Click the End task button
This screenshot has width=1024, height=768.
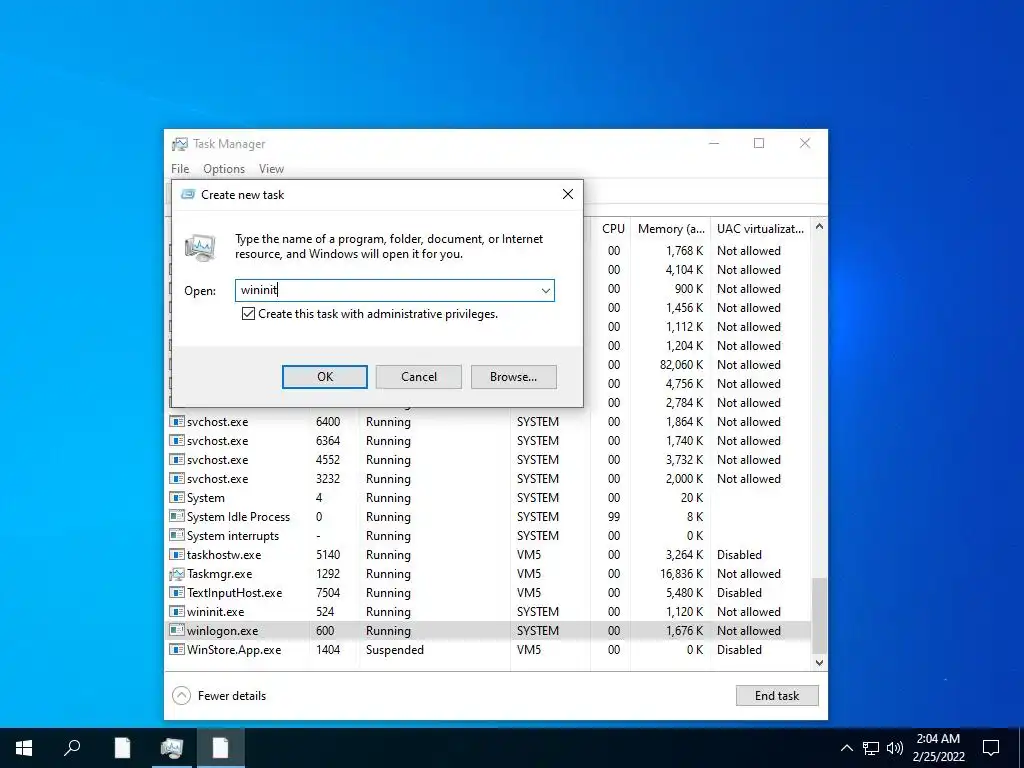coord(777,696)
